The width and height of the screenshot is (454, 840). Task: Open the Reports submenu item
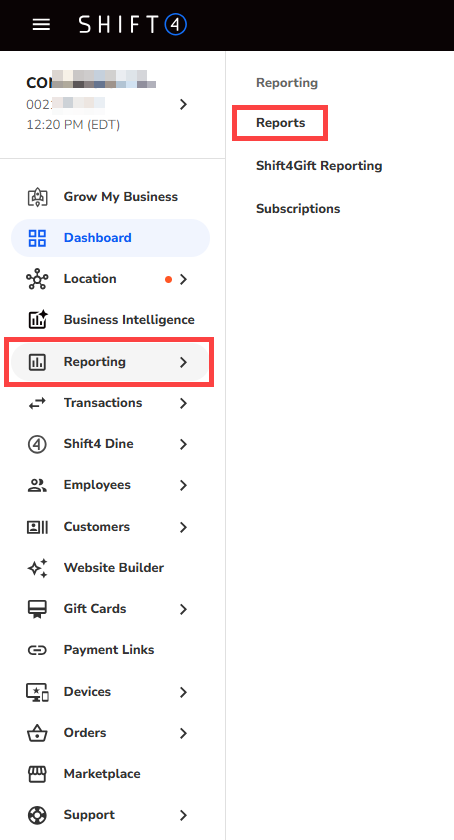tap(280, 123)
